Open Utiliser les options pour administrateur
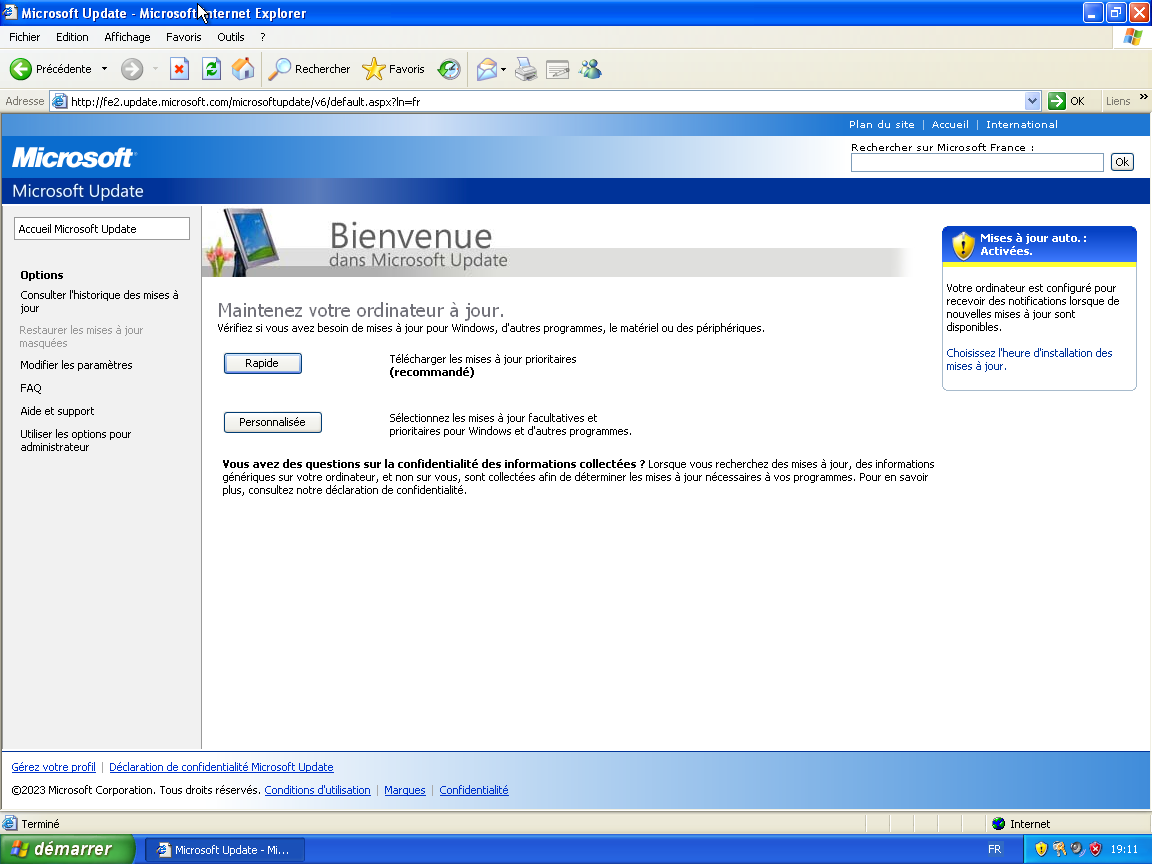 (76, 440)
